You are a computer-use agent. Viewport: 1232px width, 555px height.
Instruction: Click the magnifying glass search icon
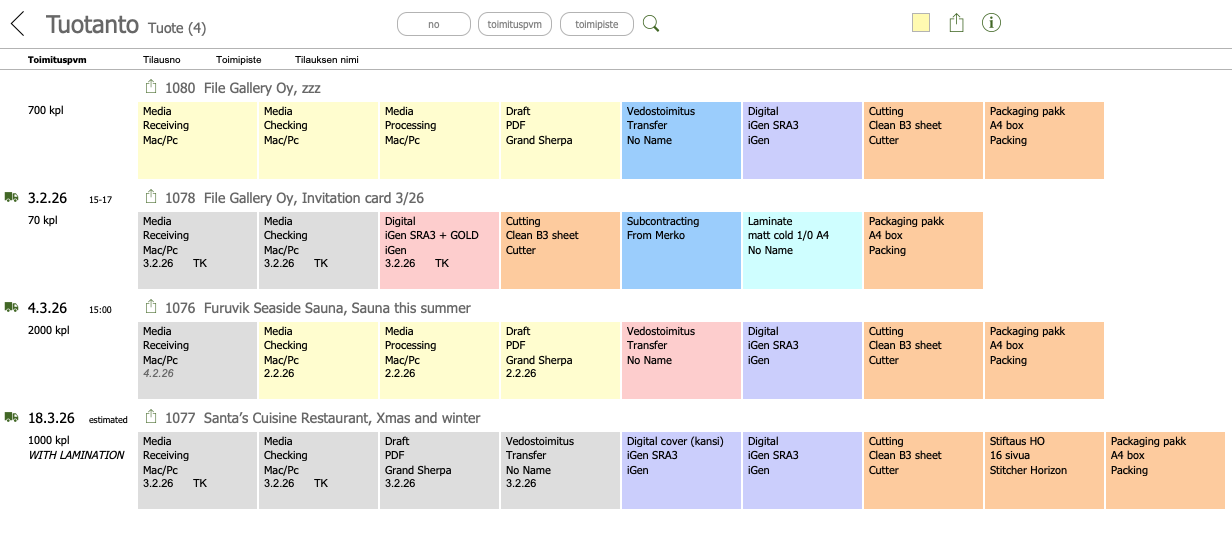(x=651, y=24)
